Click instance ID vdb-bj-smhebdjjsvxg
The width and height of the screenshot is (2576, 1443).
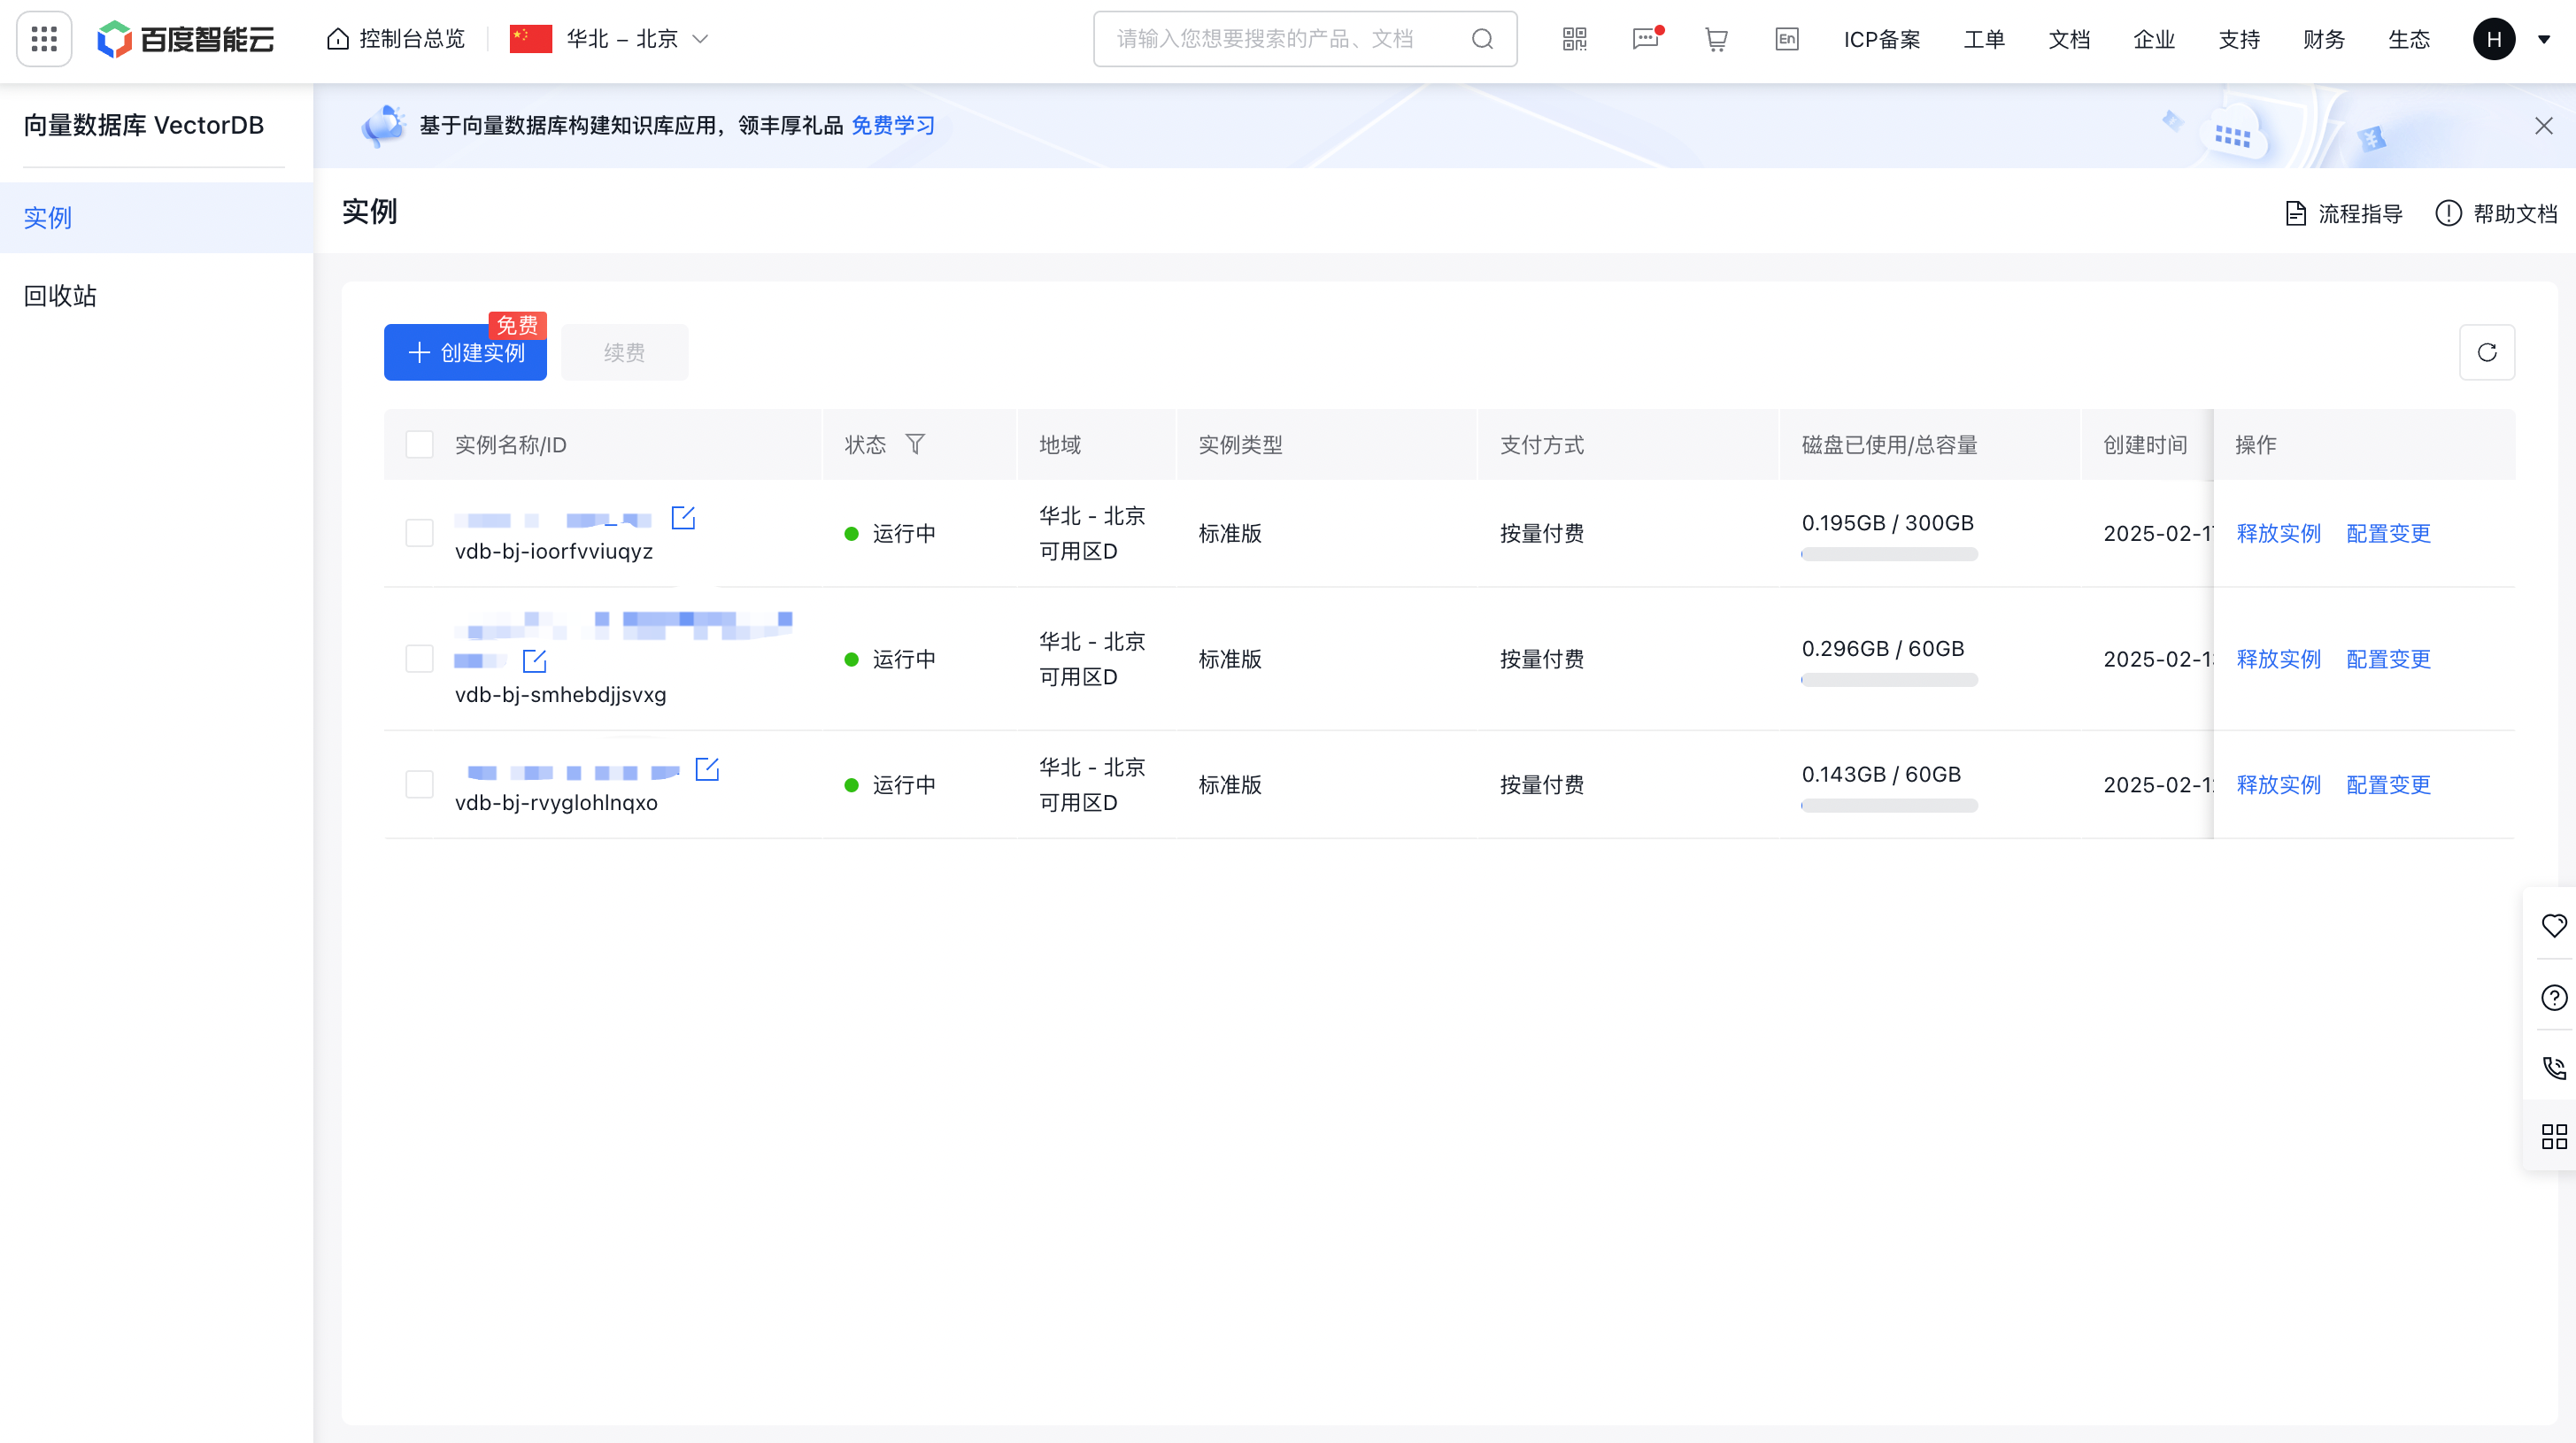click(560, 694)
